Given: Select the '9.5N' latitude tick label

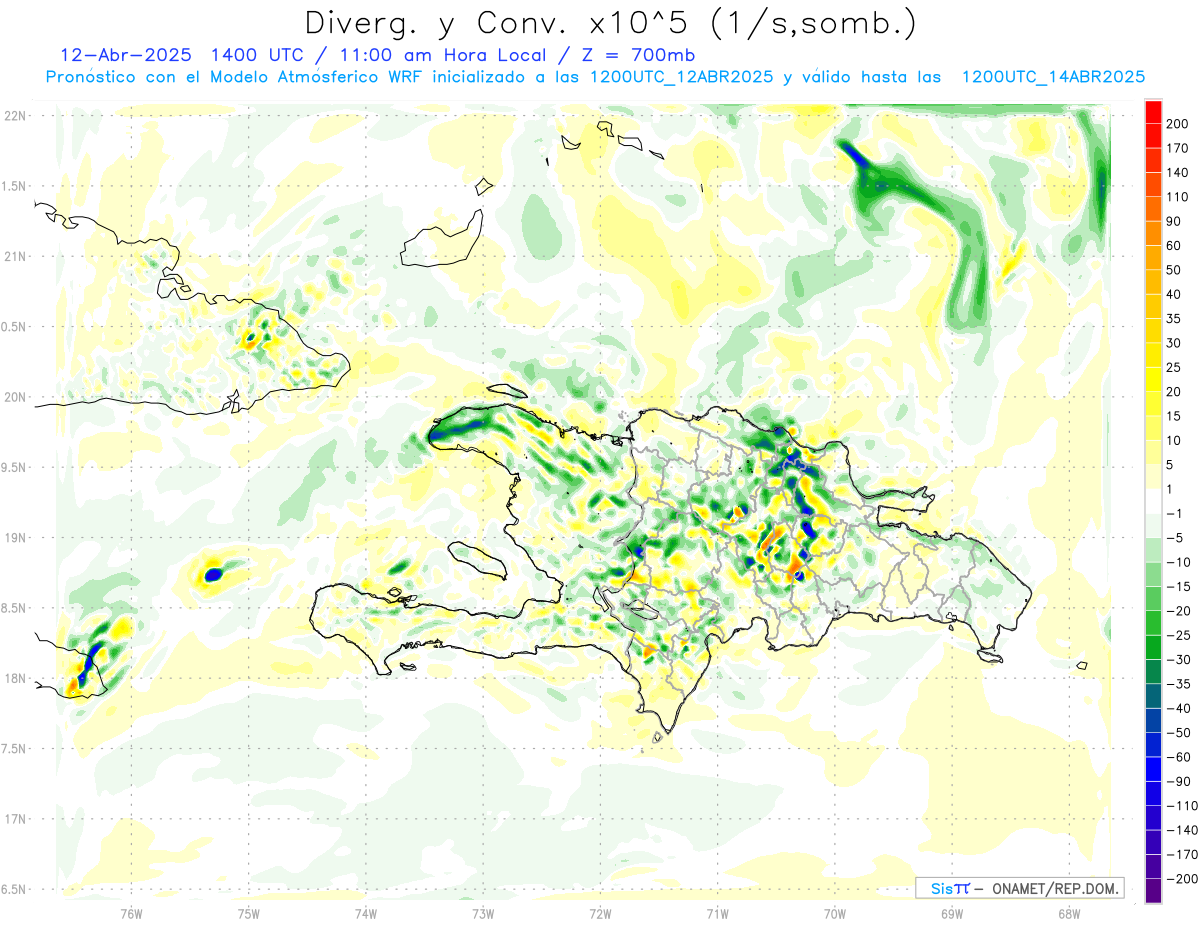Looking at the screenshot, I should 15,467.
